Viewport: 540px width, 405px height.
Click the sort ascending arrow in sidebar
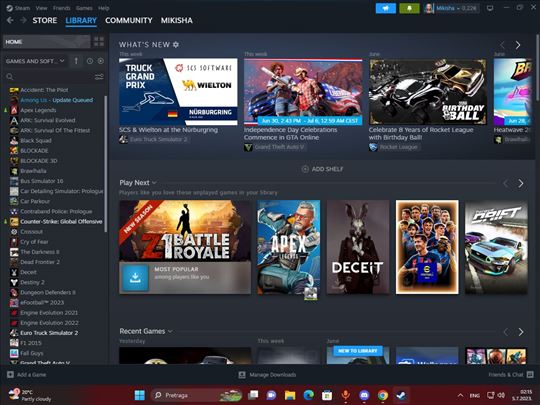[76, 61]
